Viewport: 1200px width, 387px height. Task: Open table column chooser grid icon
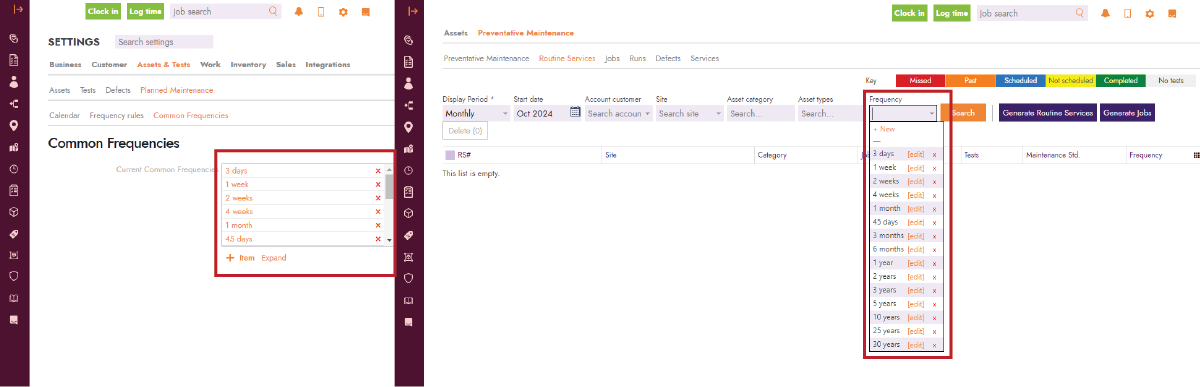click(x=1197, y=155)
